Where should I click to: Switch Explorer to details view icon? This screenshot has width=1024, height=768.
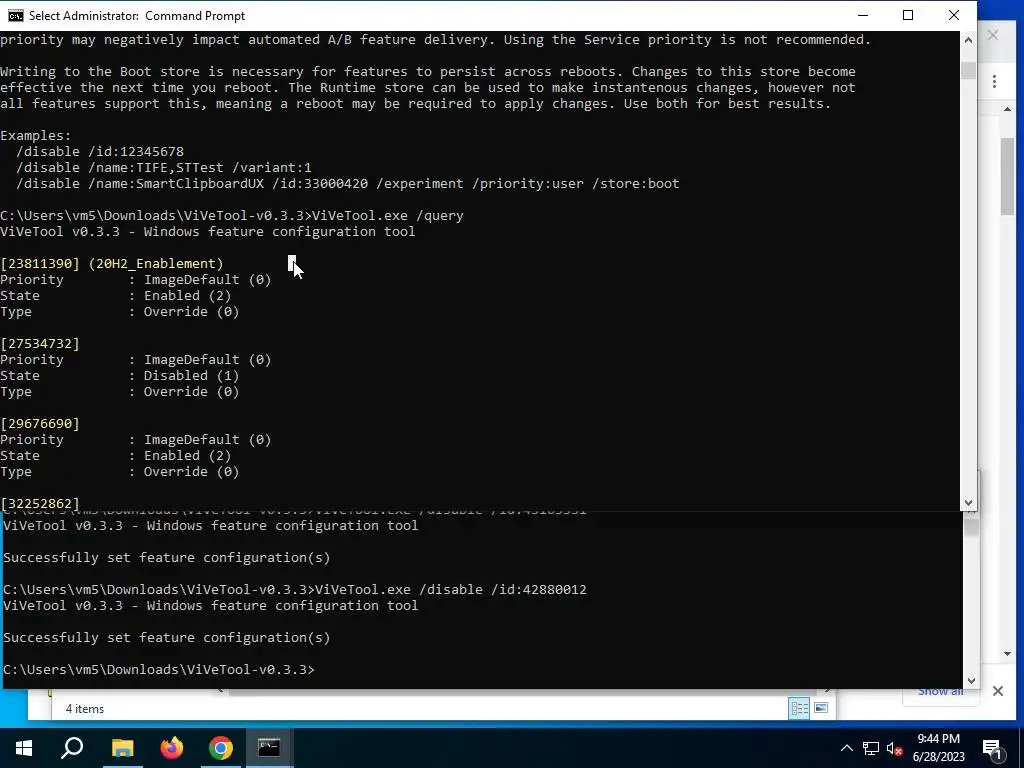tap(799, 709)
